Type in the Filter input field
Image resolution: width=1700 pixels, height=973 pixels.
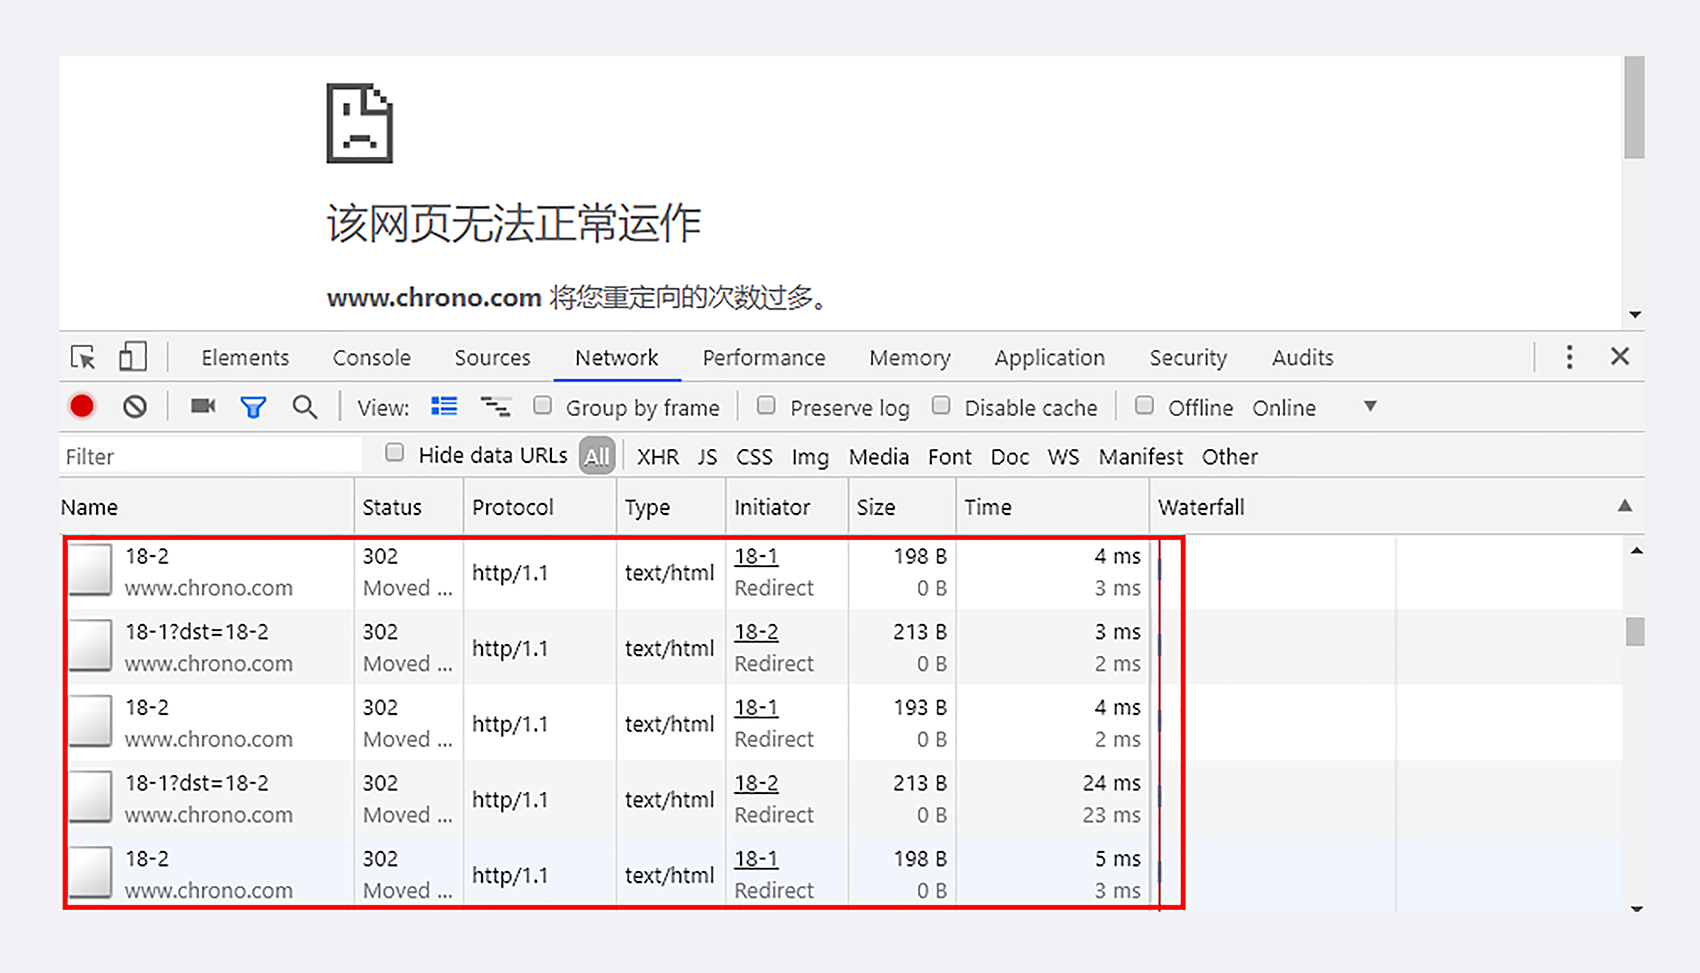click(210, 457)
